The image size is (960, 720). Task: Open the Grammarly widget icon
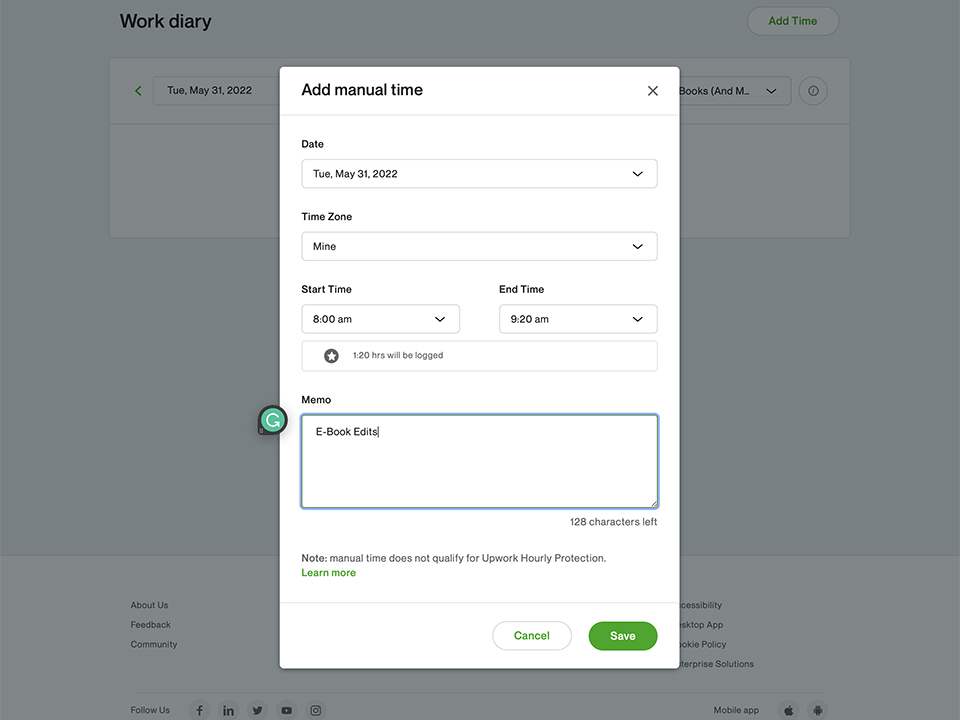(x=272, y=421)
